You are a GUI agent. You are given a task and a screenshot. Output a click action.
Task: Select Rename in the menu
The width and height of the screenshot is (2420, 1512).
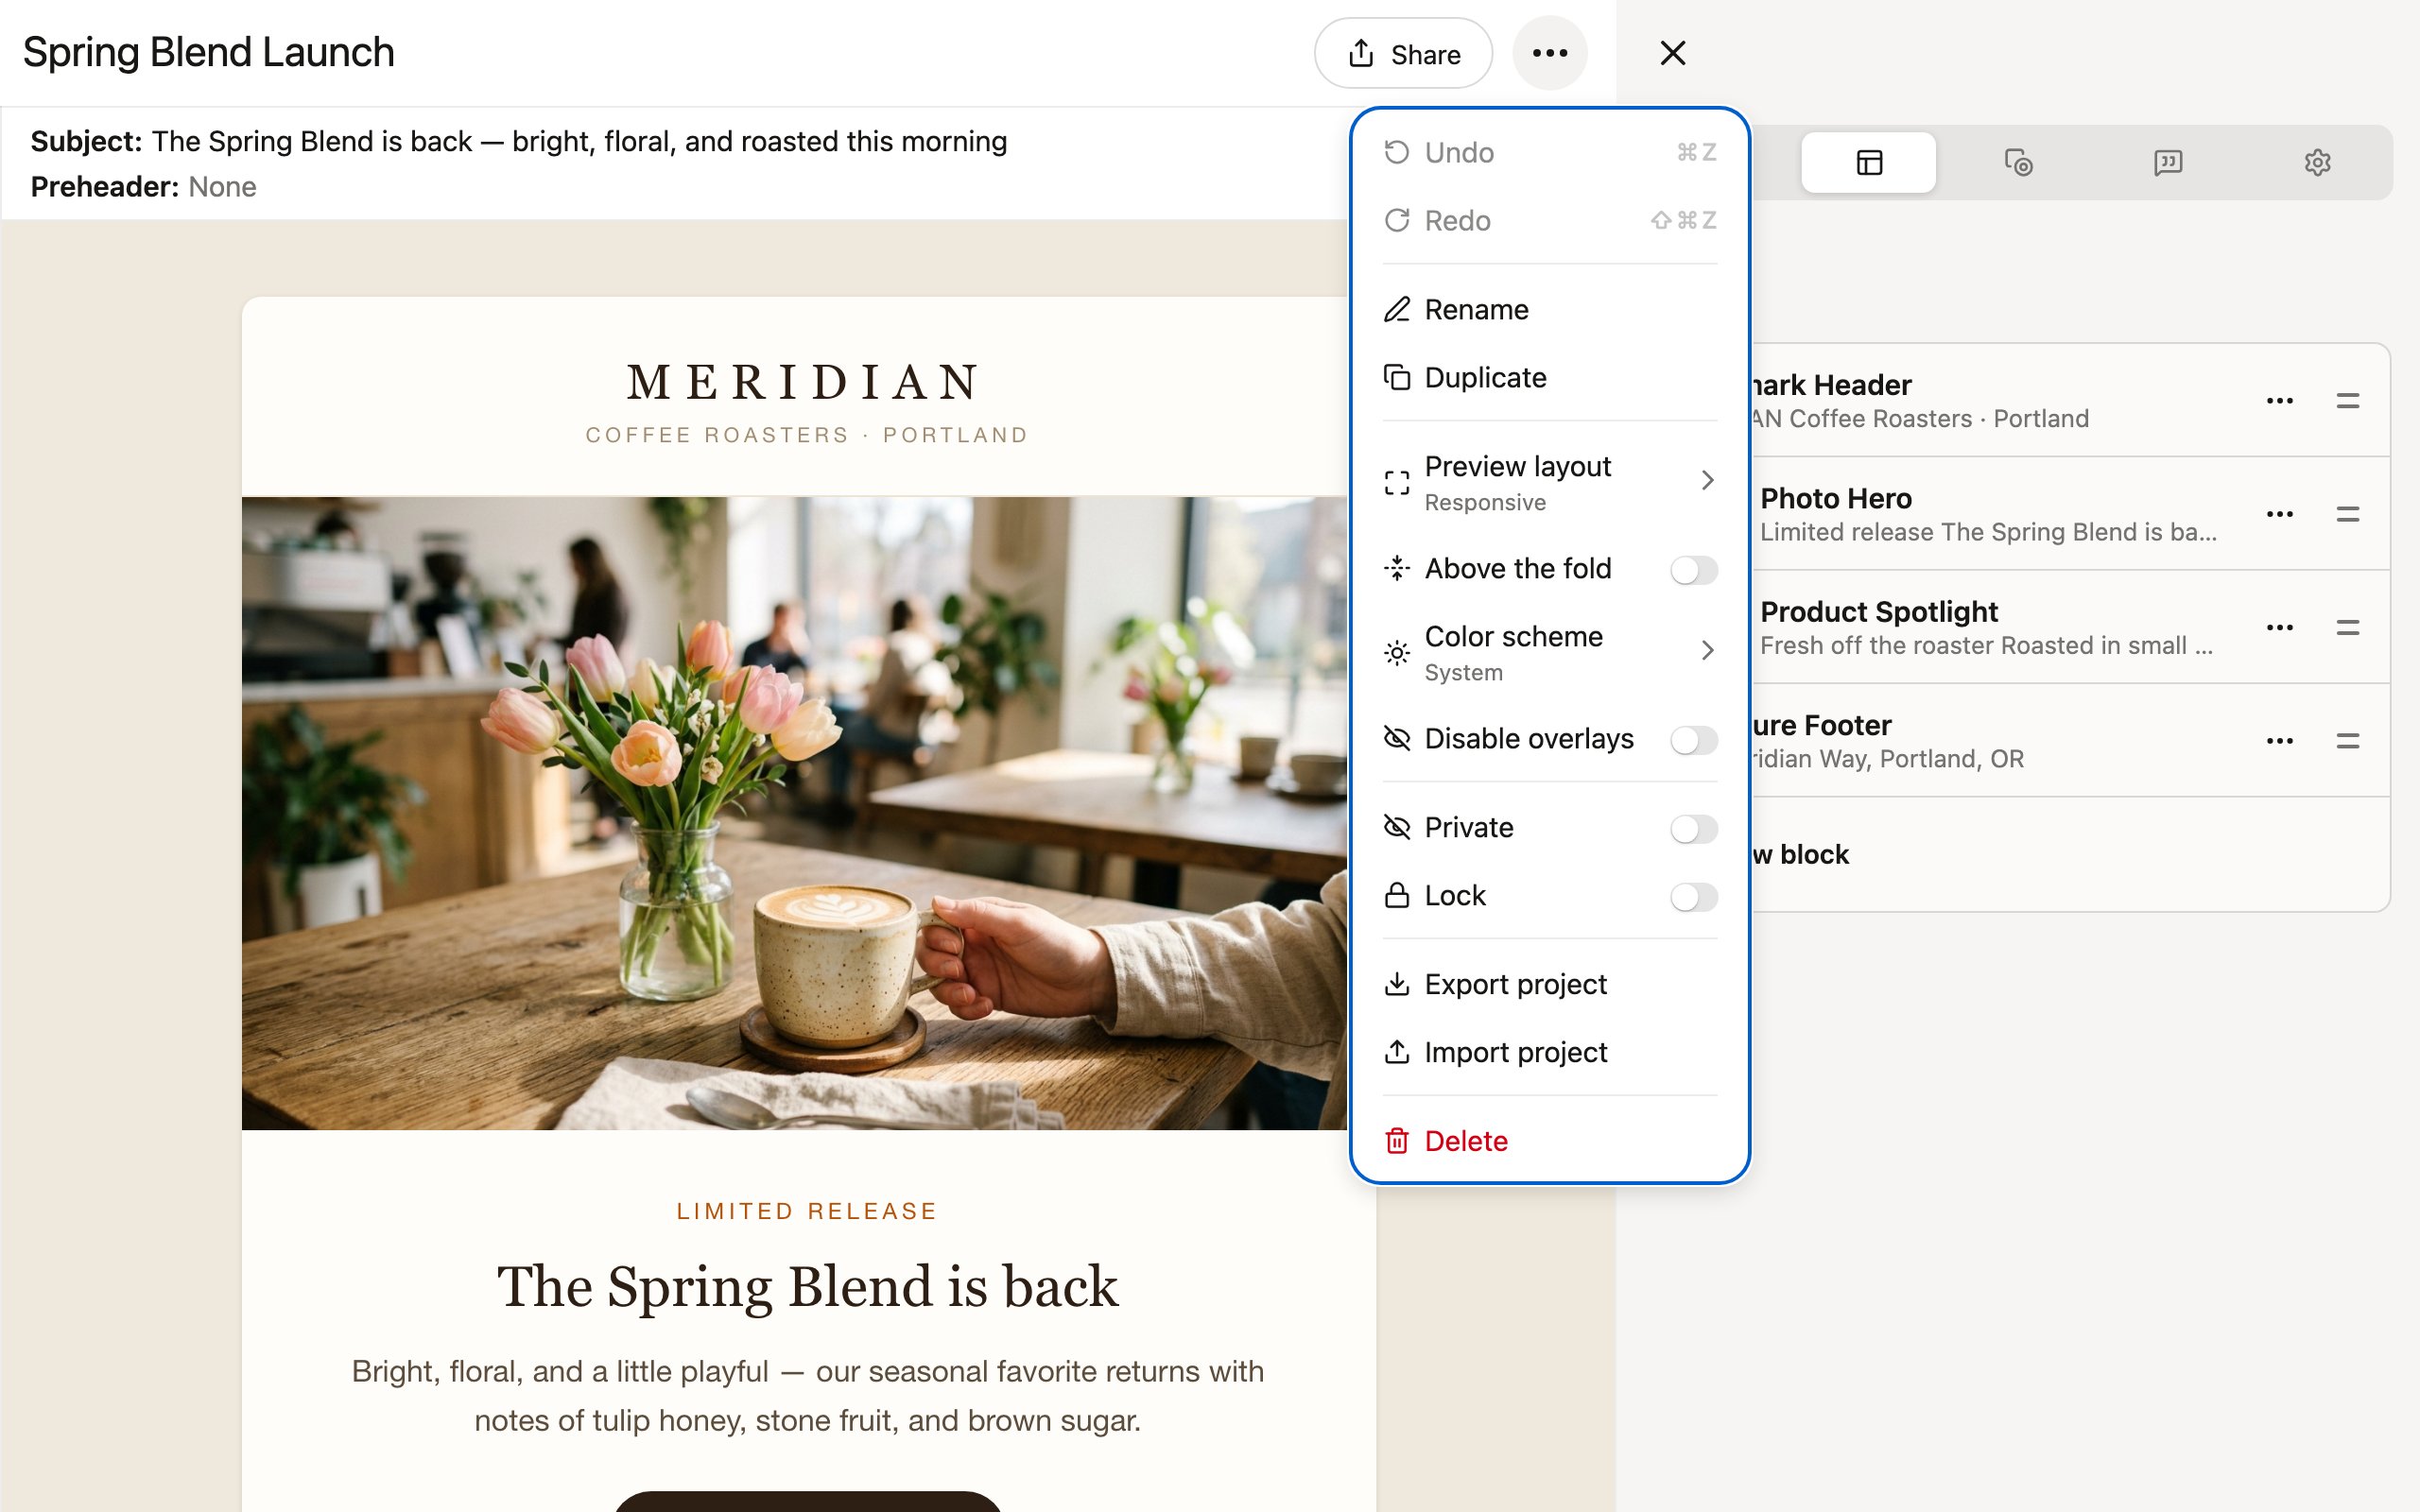click(1549, 309)
